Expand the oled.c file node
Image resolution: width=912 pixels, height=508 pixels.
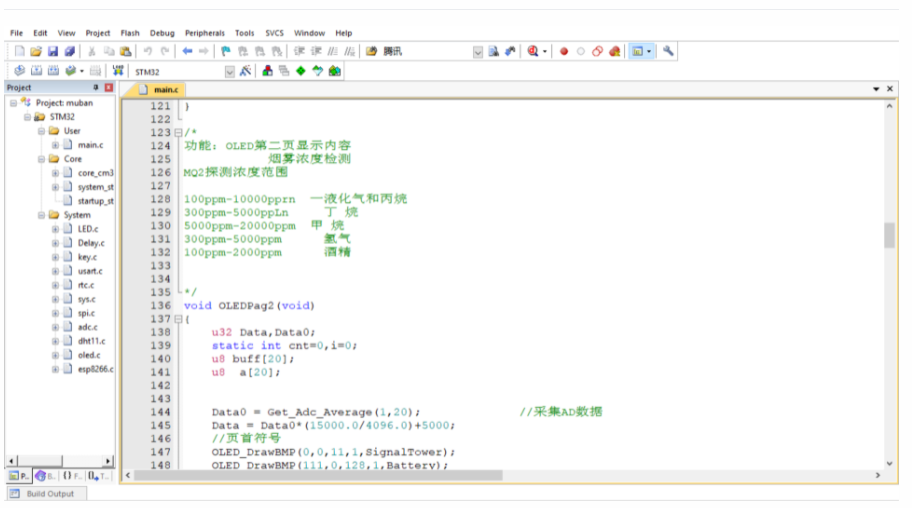pos(55,355)
